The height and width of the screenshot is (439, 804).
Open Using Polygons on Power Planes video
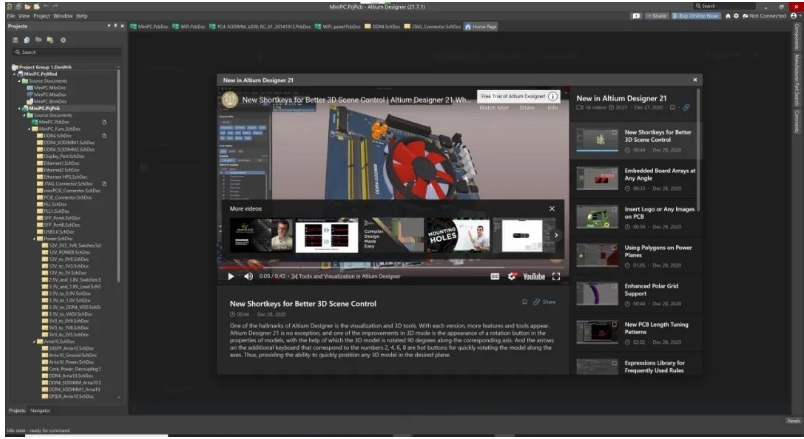(x=636, y=256)
